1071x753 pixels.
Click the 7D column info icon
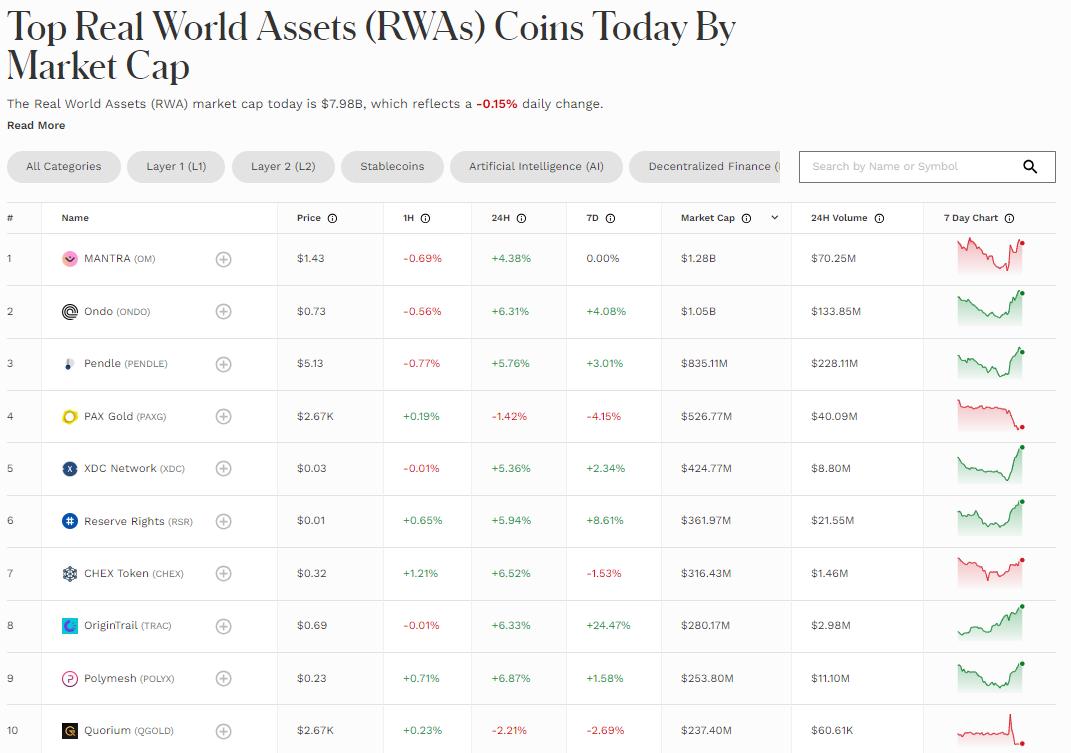(611, 219)
